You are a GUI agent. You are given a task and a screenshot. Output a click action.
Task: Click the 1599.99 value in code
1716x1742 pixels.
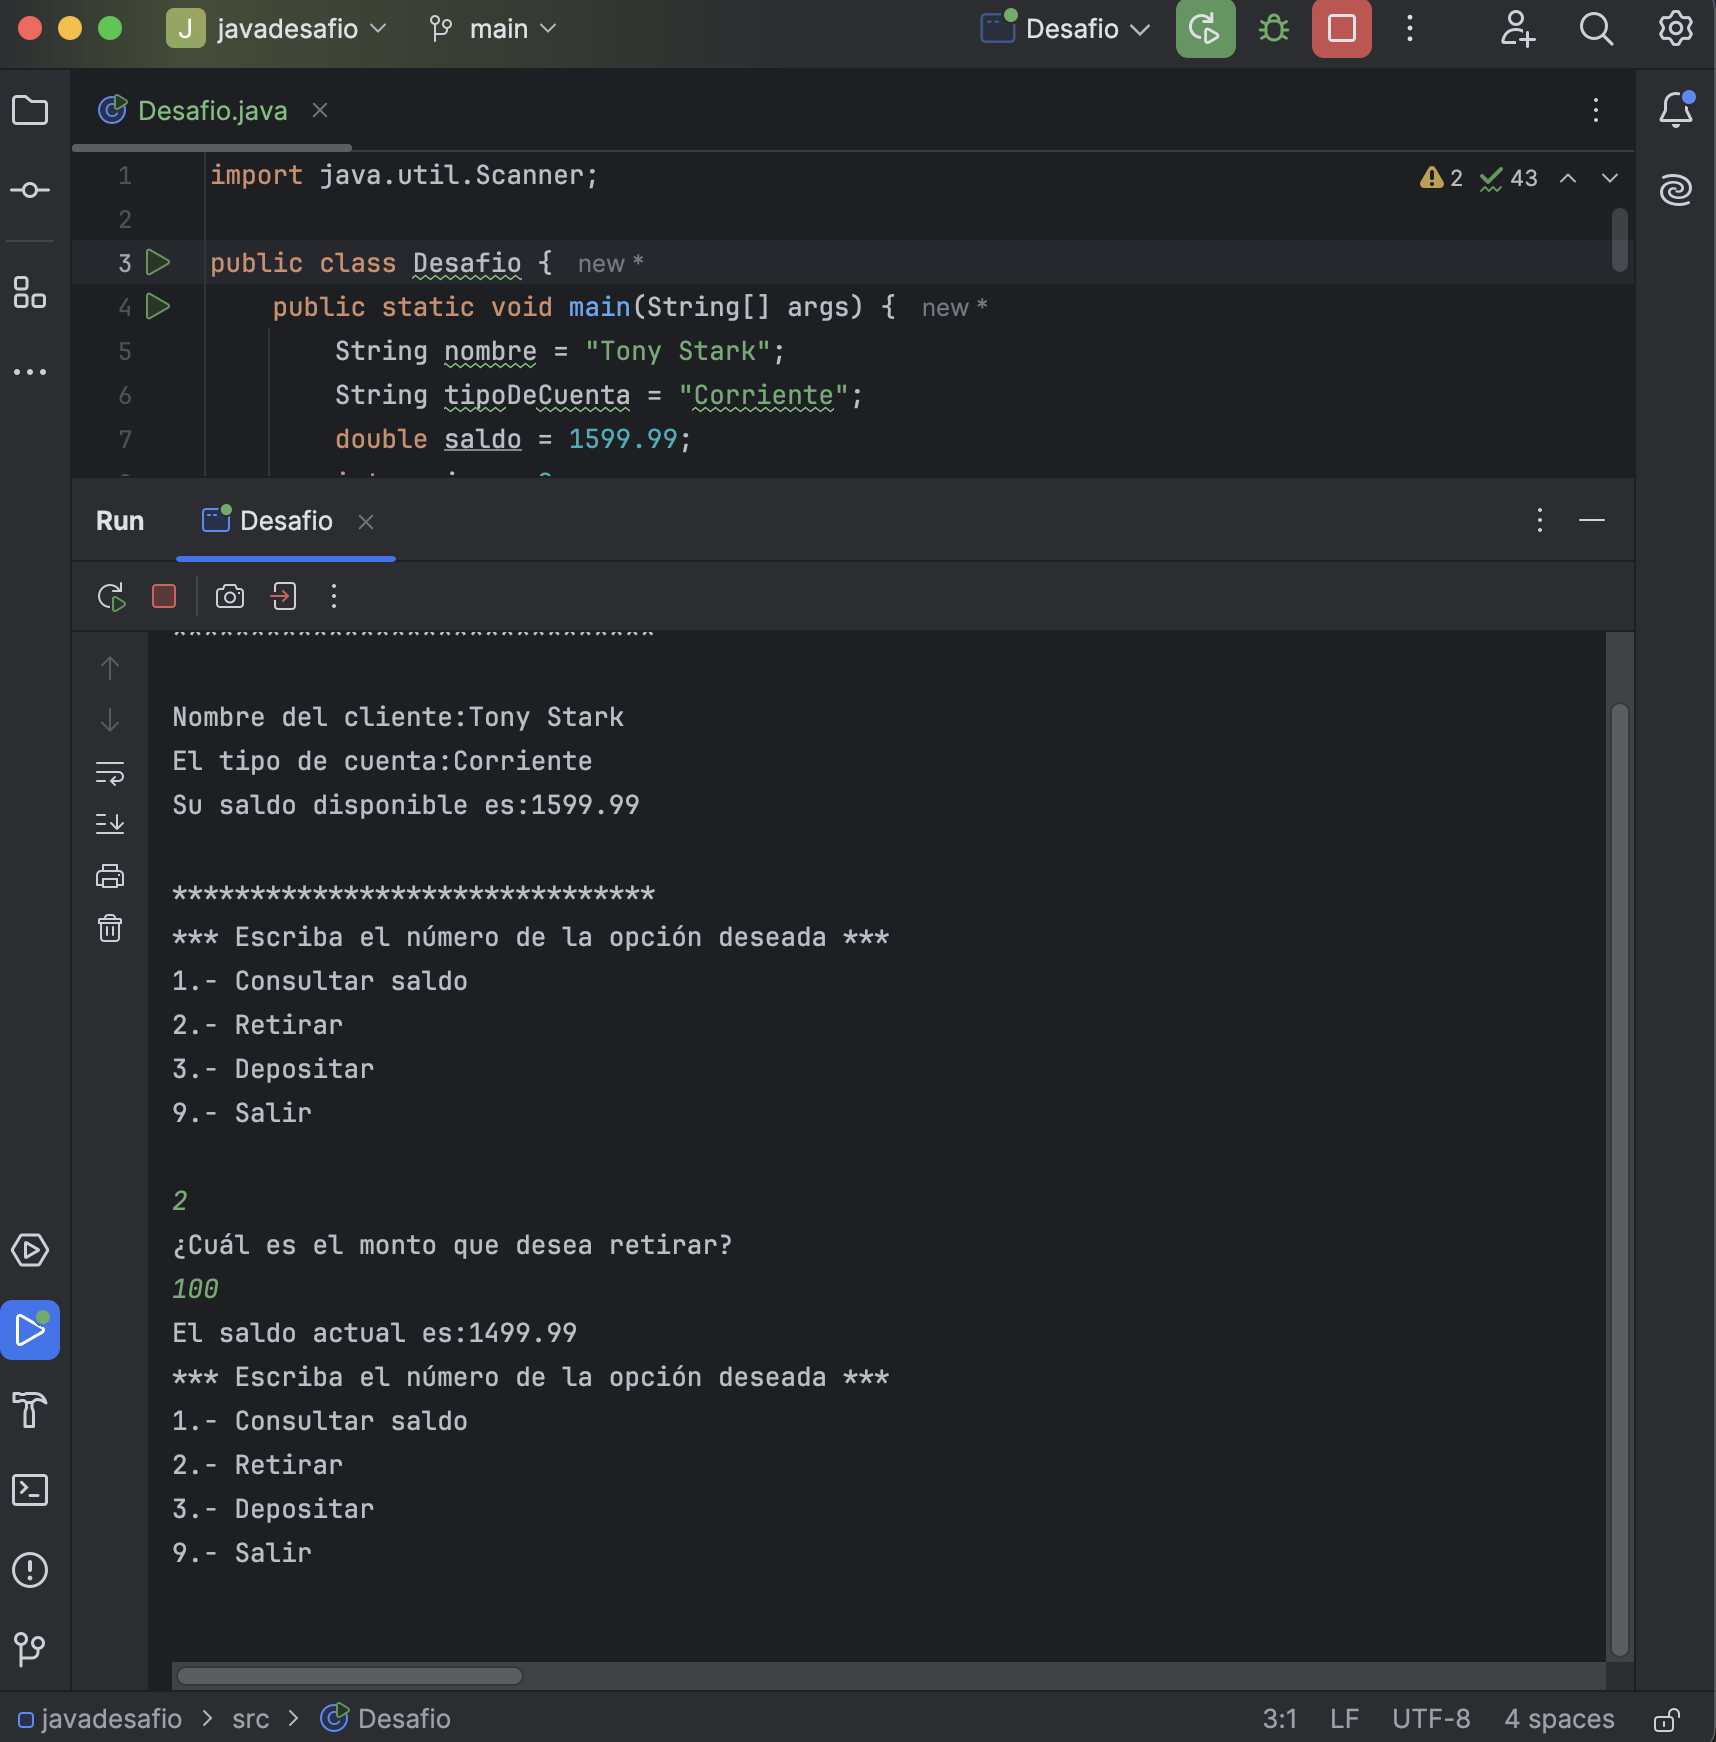pyautogui.click(x=623, y=439)
